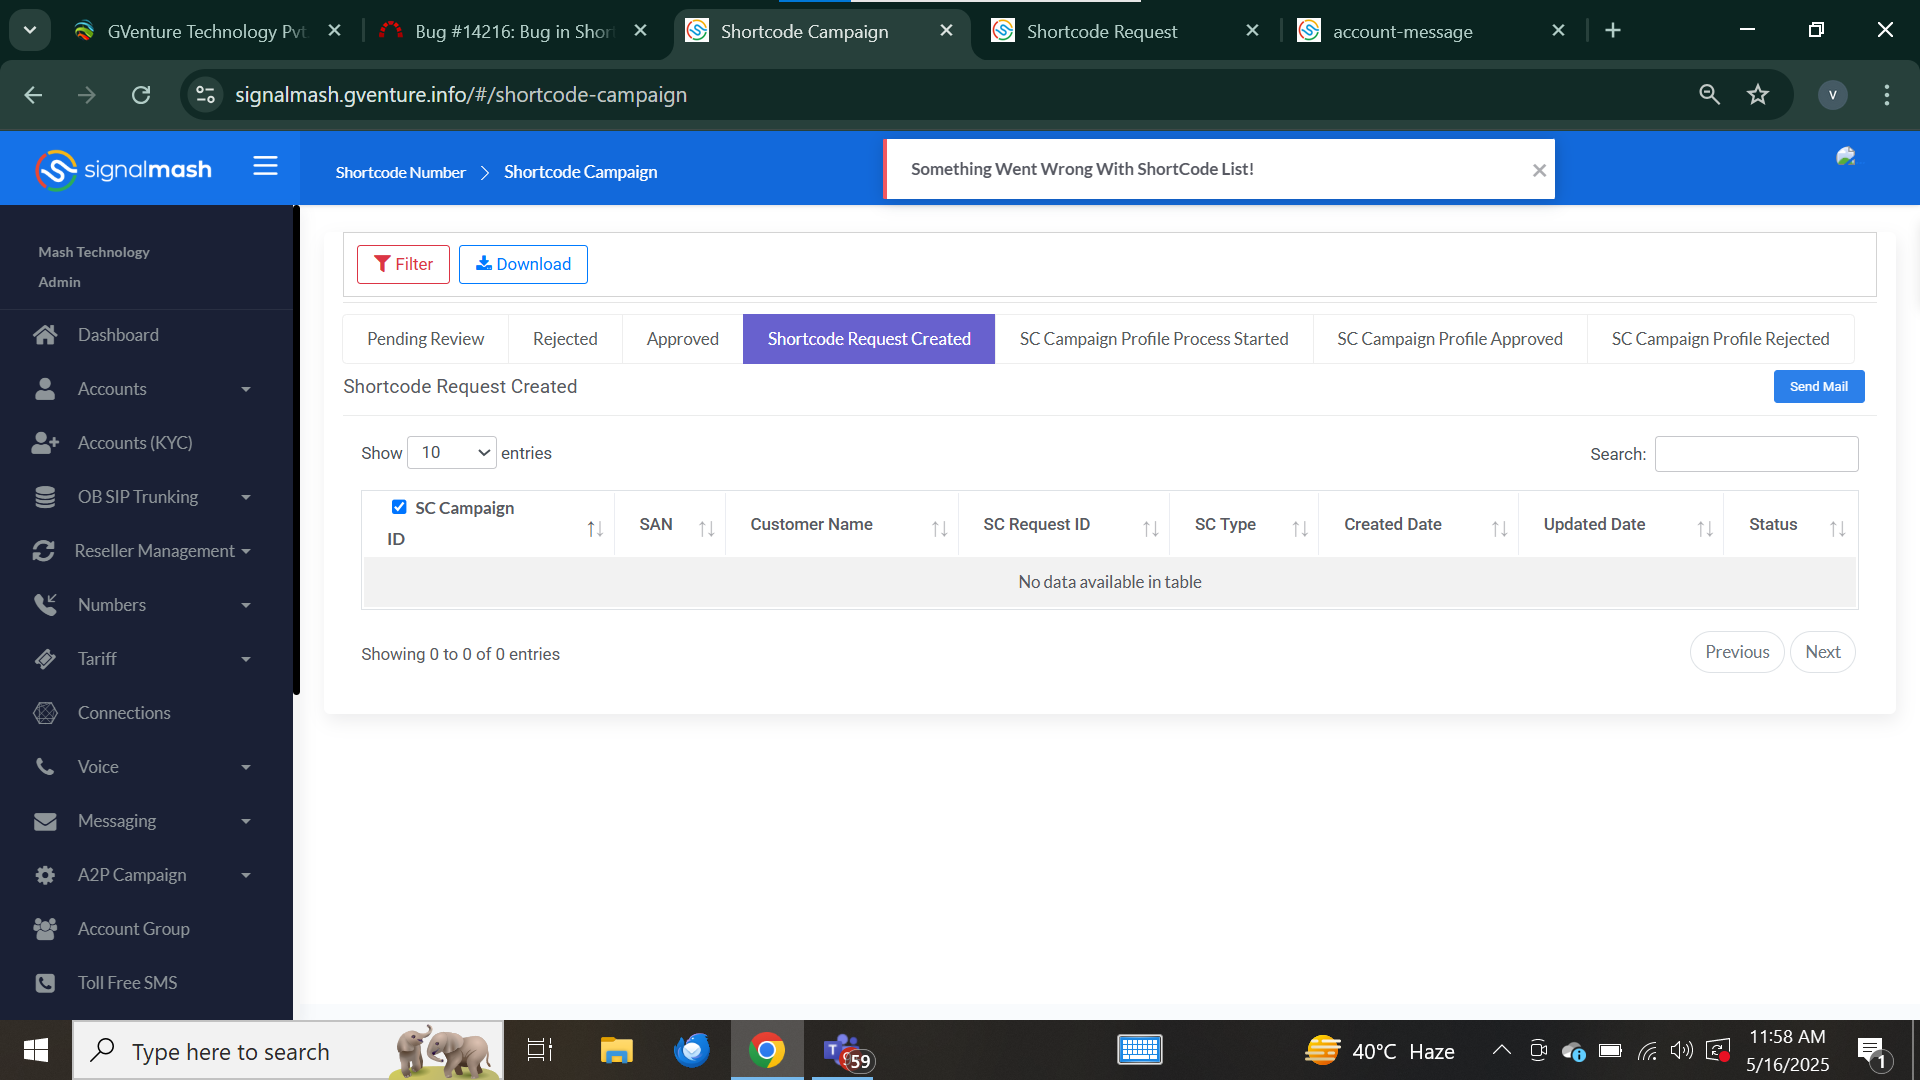
Task: Click the OB SIP Trunking database icon
Action: pos(45,497)
